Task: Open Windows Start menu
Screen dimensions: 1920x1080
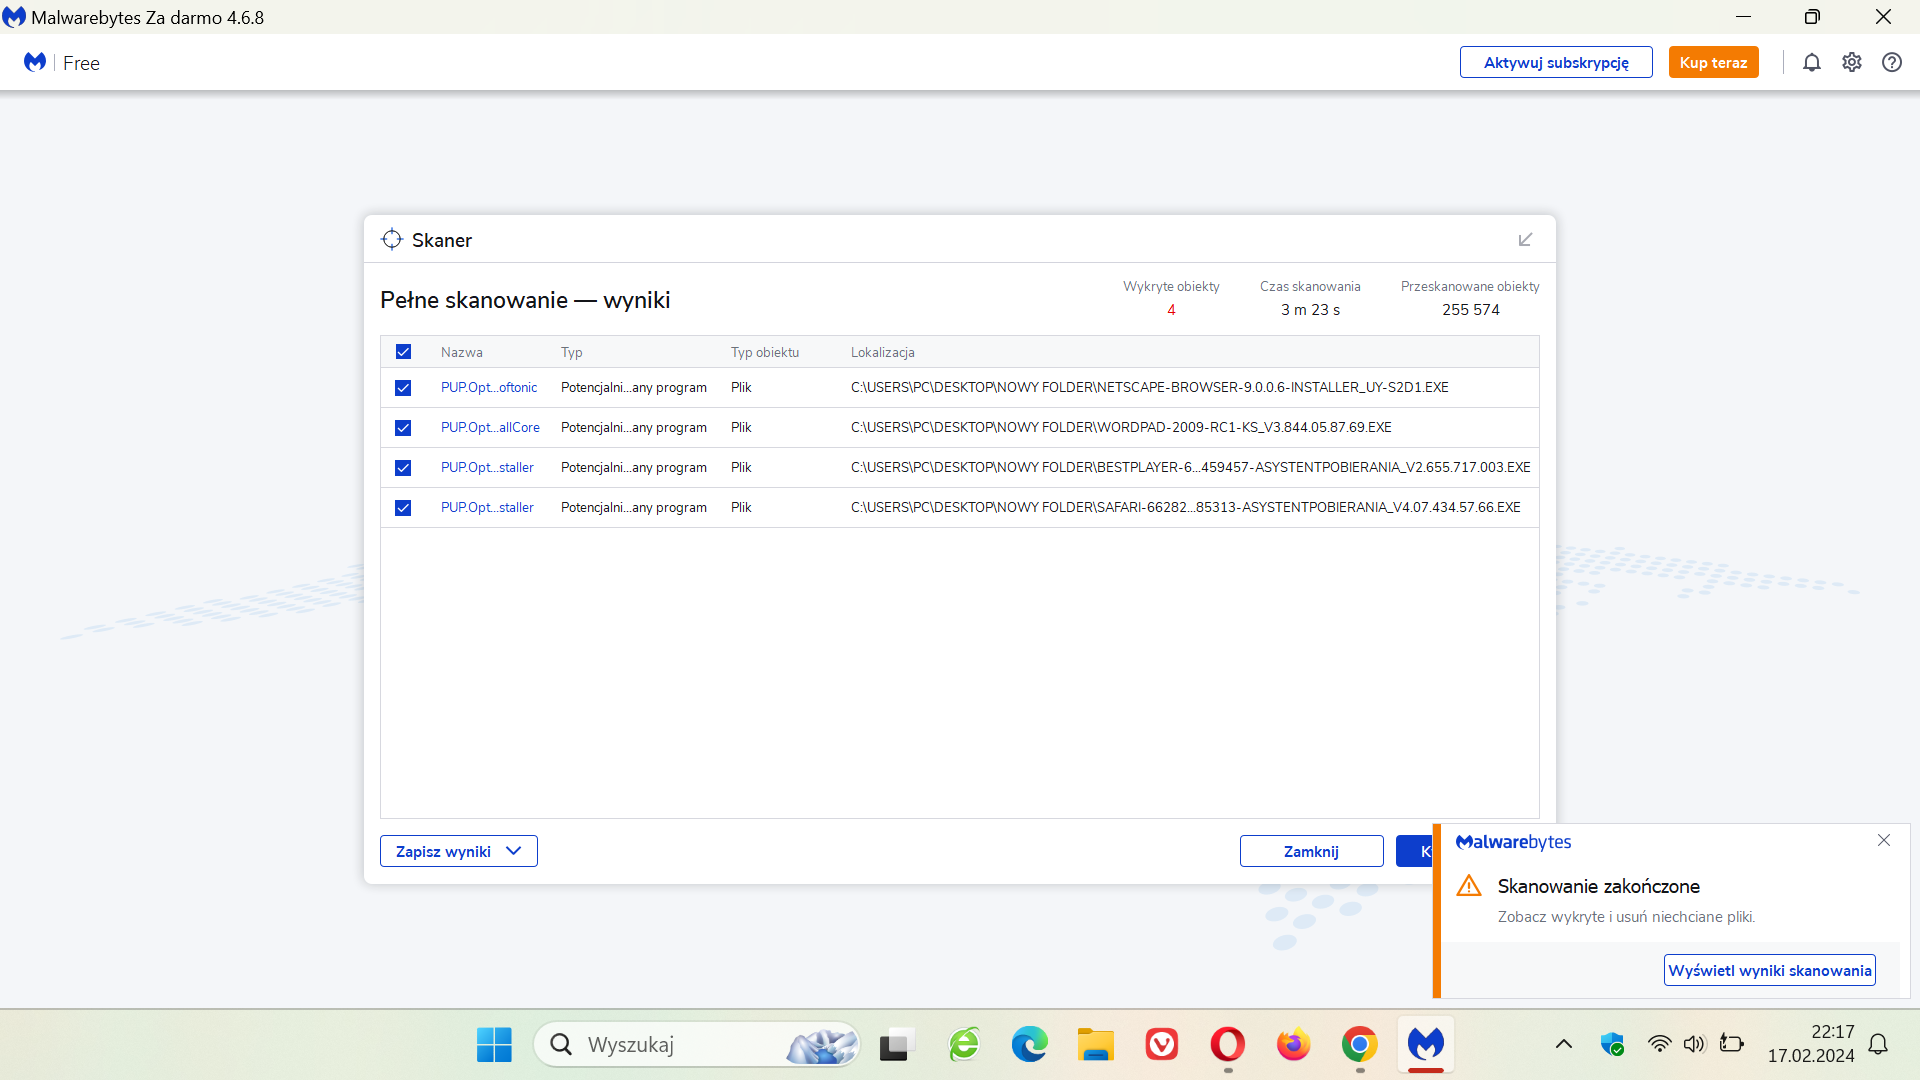Action: [494, 1045]
